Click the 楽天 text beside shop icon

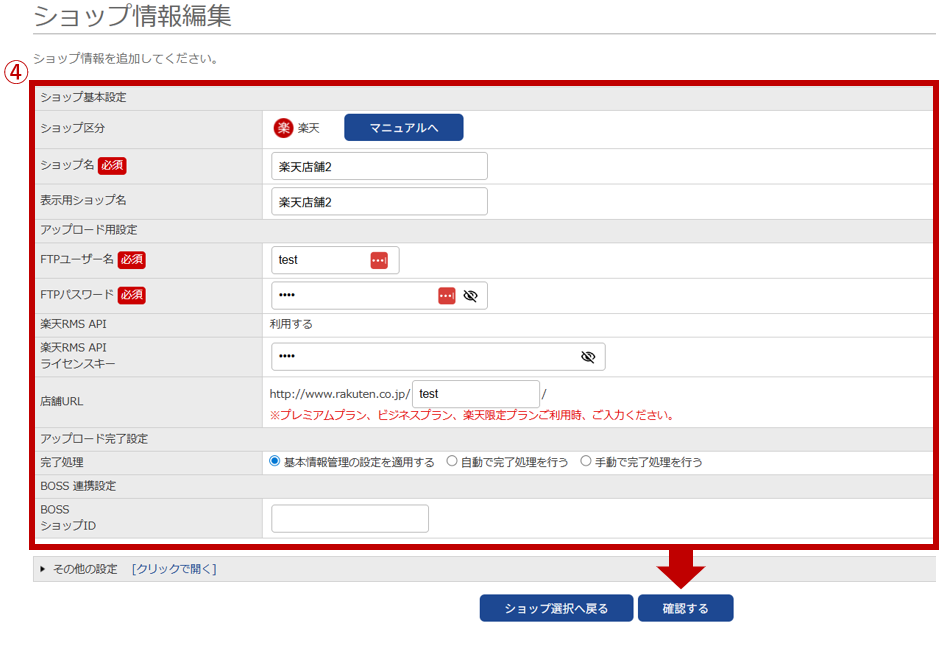click(309, 128)
